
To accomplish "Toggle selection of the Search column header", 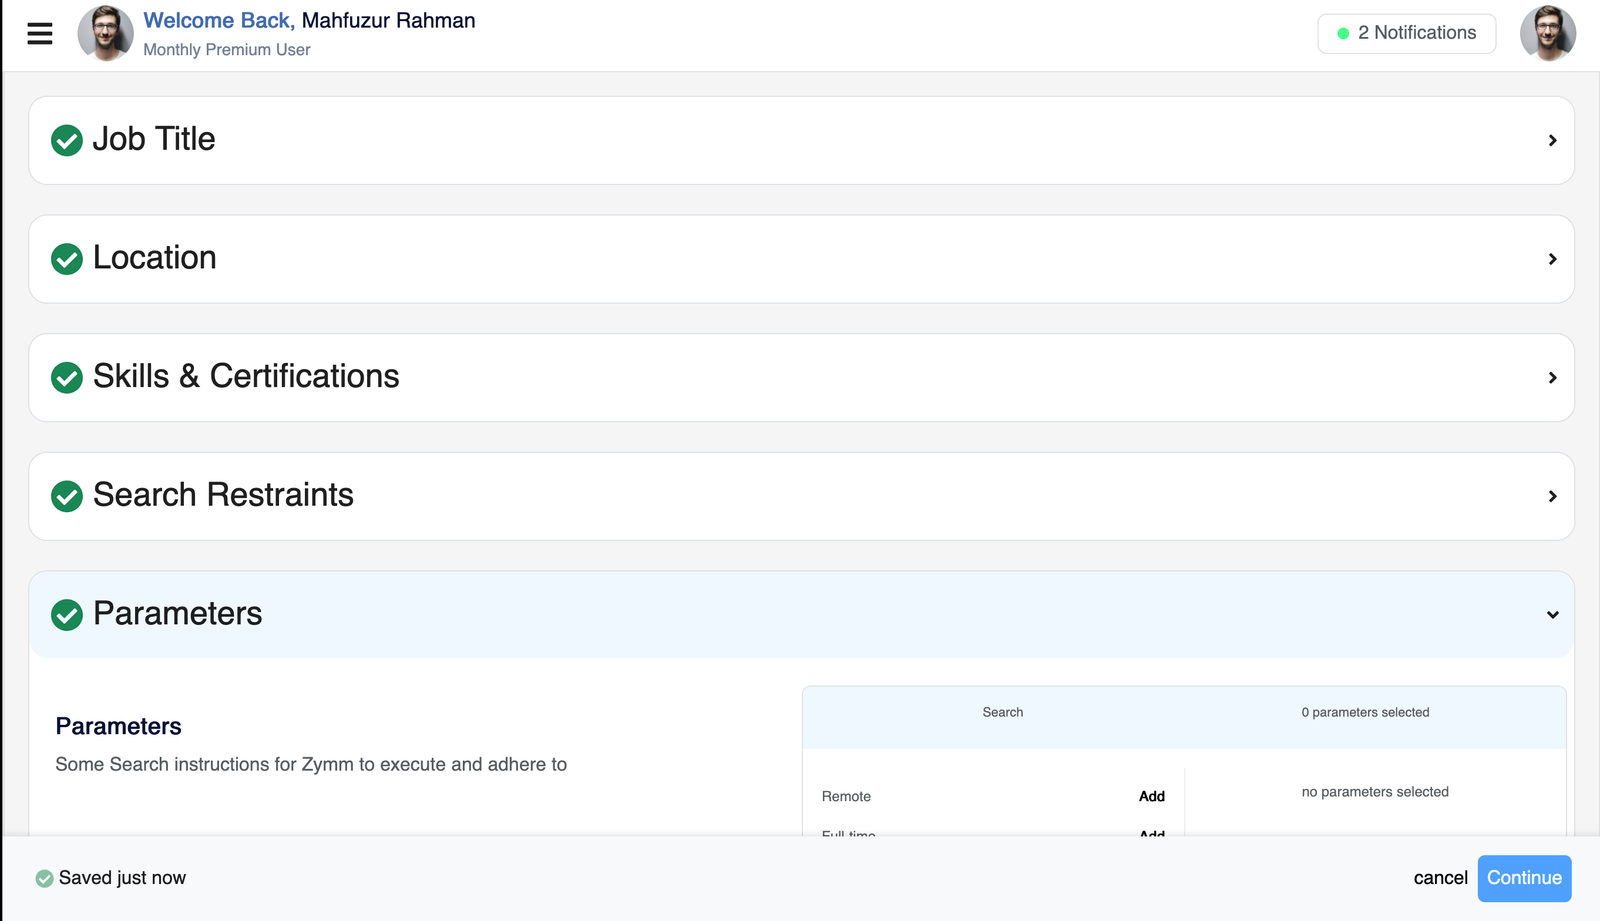I will (x=1003, y=712).
